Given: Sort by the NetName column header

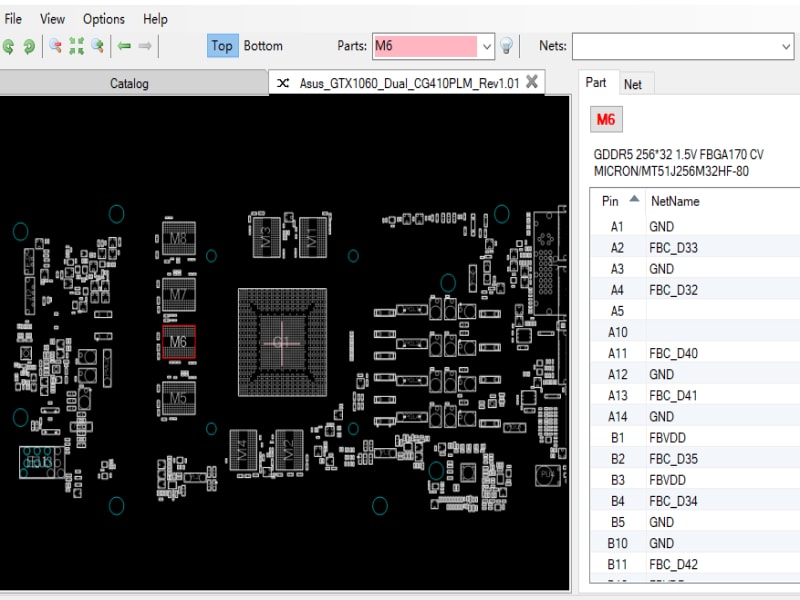Looking at the screenshot, I should click(722, 201).
